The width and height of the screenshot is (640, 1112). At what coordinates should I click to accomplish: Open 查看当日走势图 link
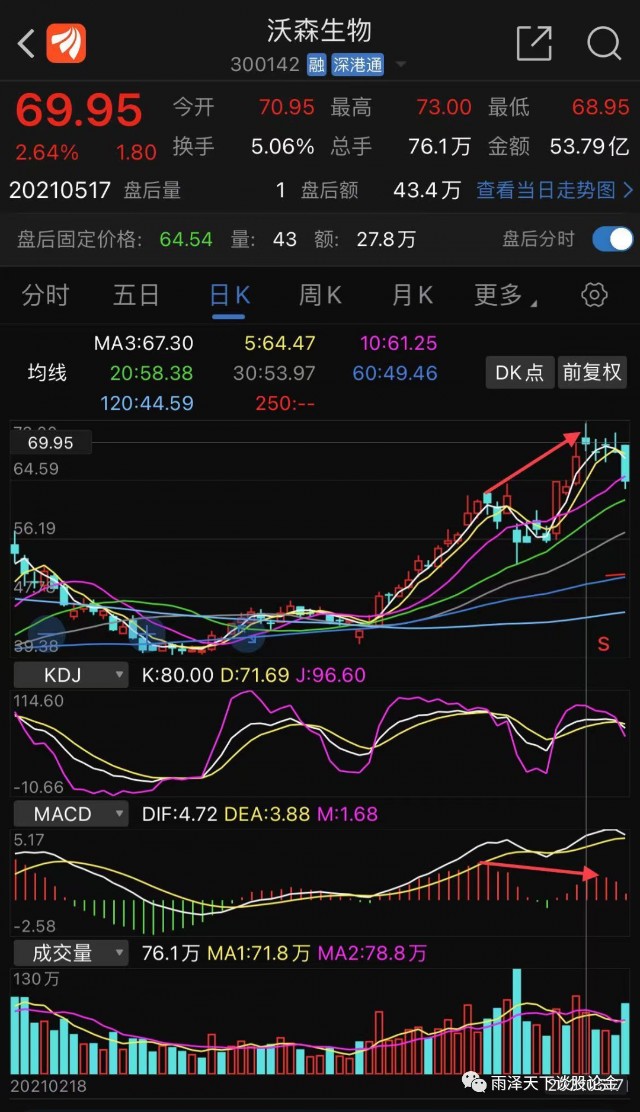(x=554, y=190)
